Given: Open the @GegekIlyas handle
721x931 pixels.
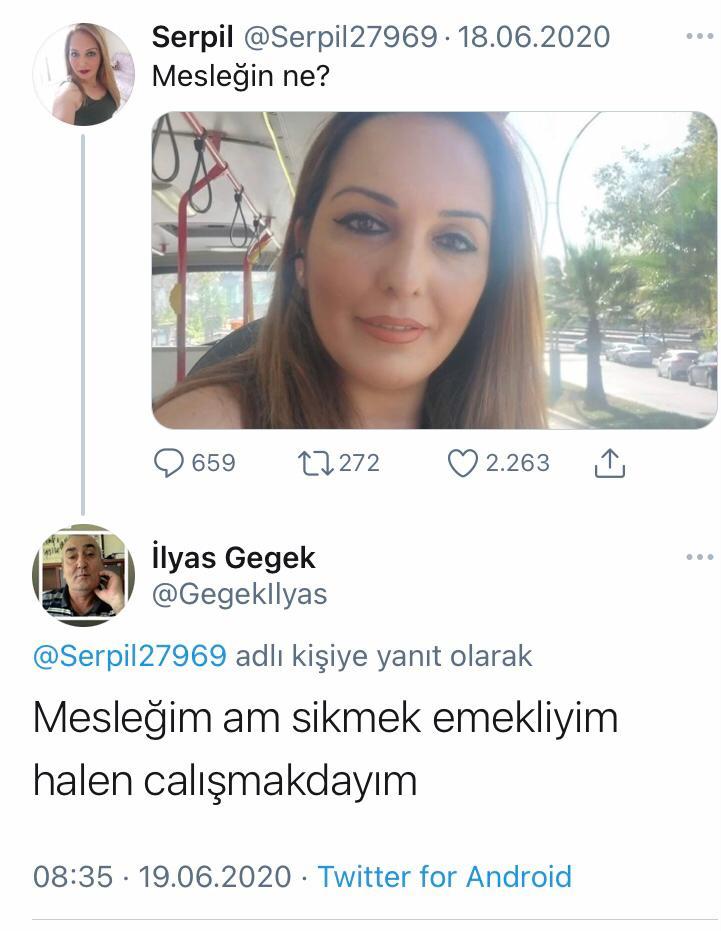Looking at the screenshot, I should coord(239,594).
